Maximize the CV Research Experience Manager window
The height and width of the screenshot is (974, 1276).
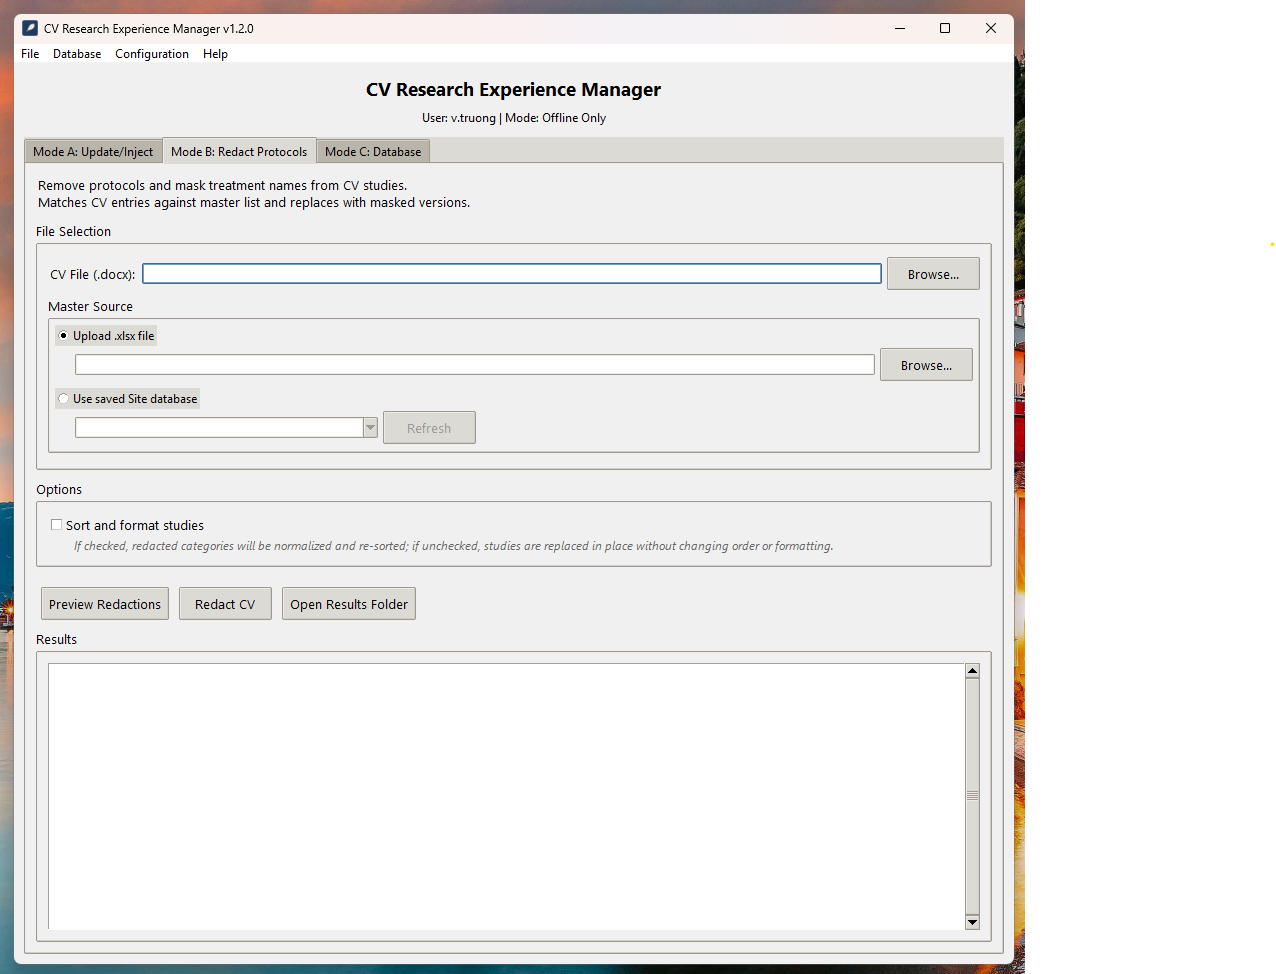(945, 28)
